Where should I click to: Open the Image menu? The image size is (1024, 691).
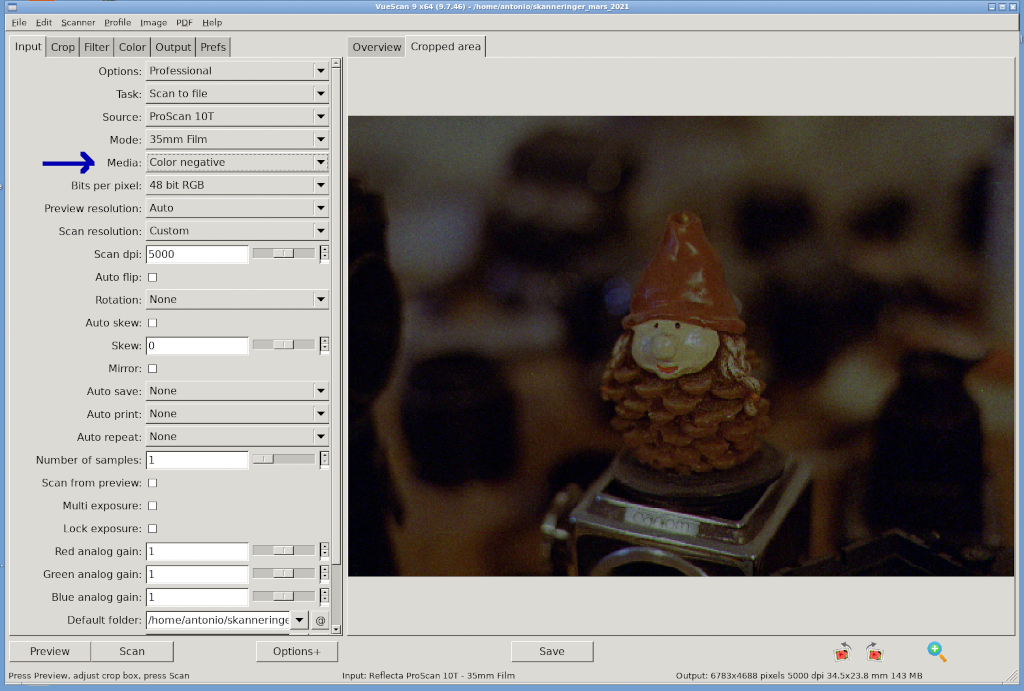pyautogui.click(x=153, y=22)
